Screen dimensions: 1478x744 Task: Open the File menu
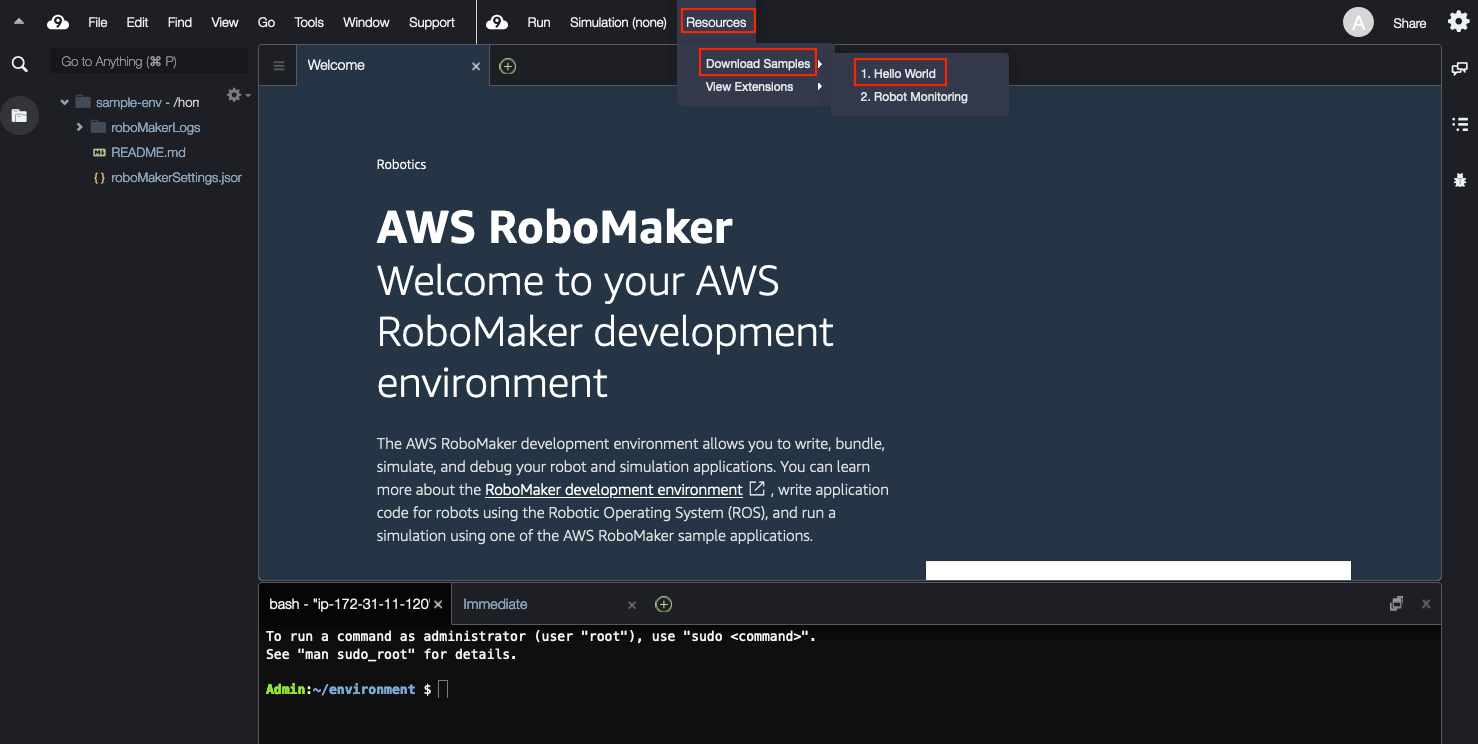coord(98,22)
